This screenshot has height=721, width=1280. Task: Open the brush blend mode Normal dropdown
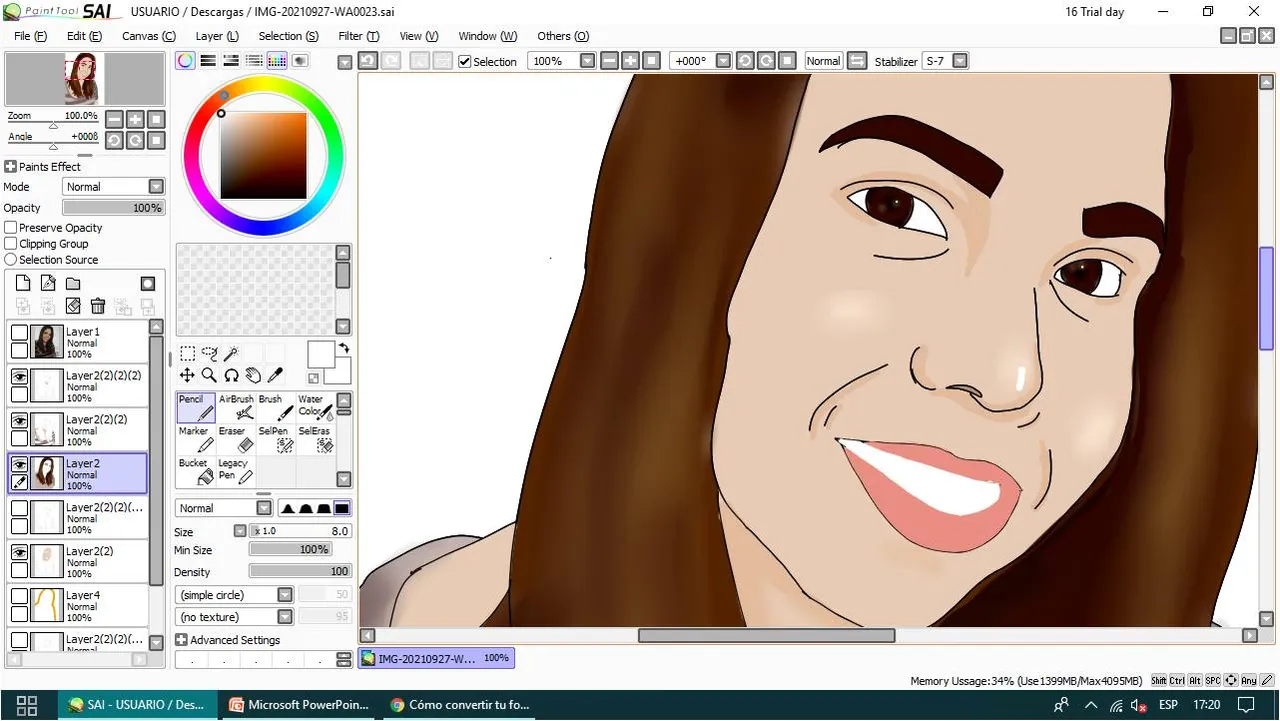click(224, 508)
